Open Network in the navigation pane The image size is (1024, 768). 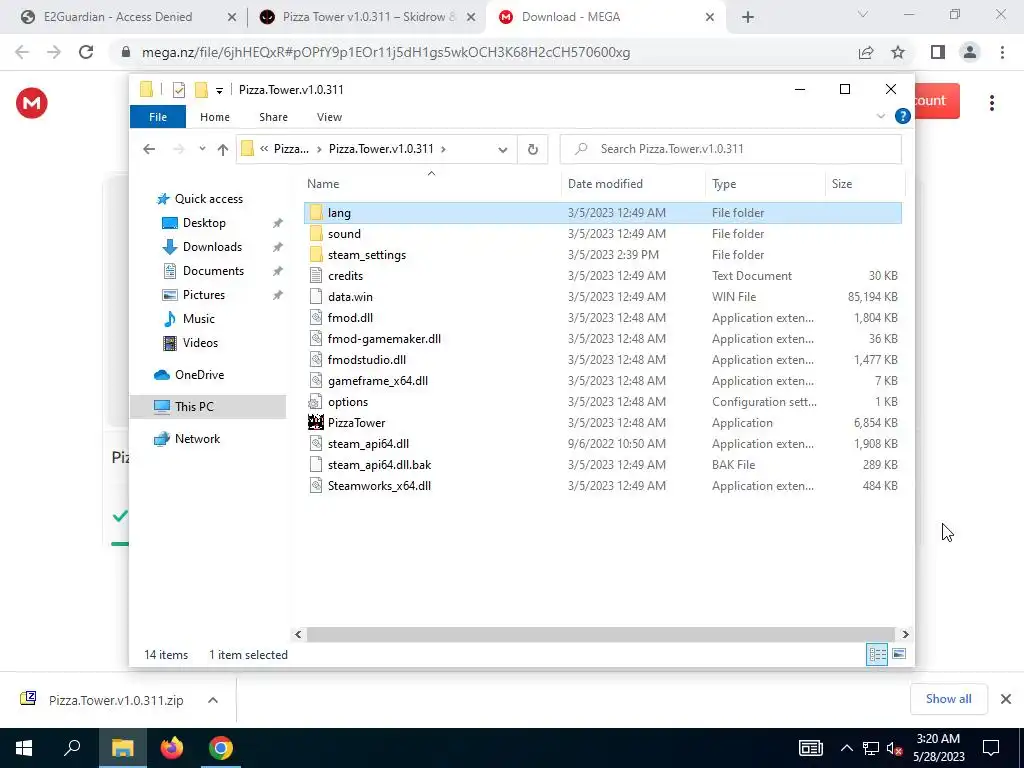tap(197, 439)
